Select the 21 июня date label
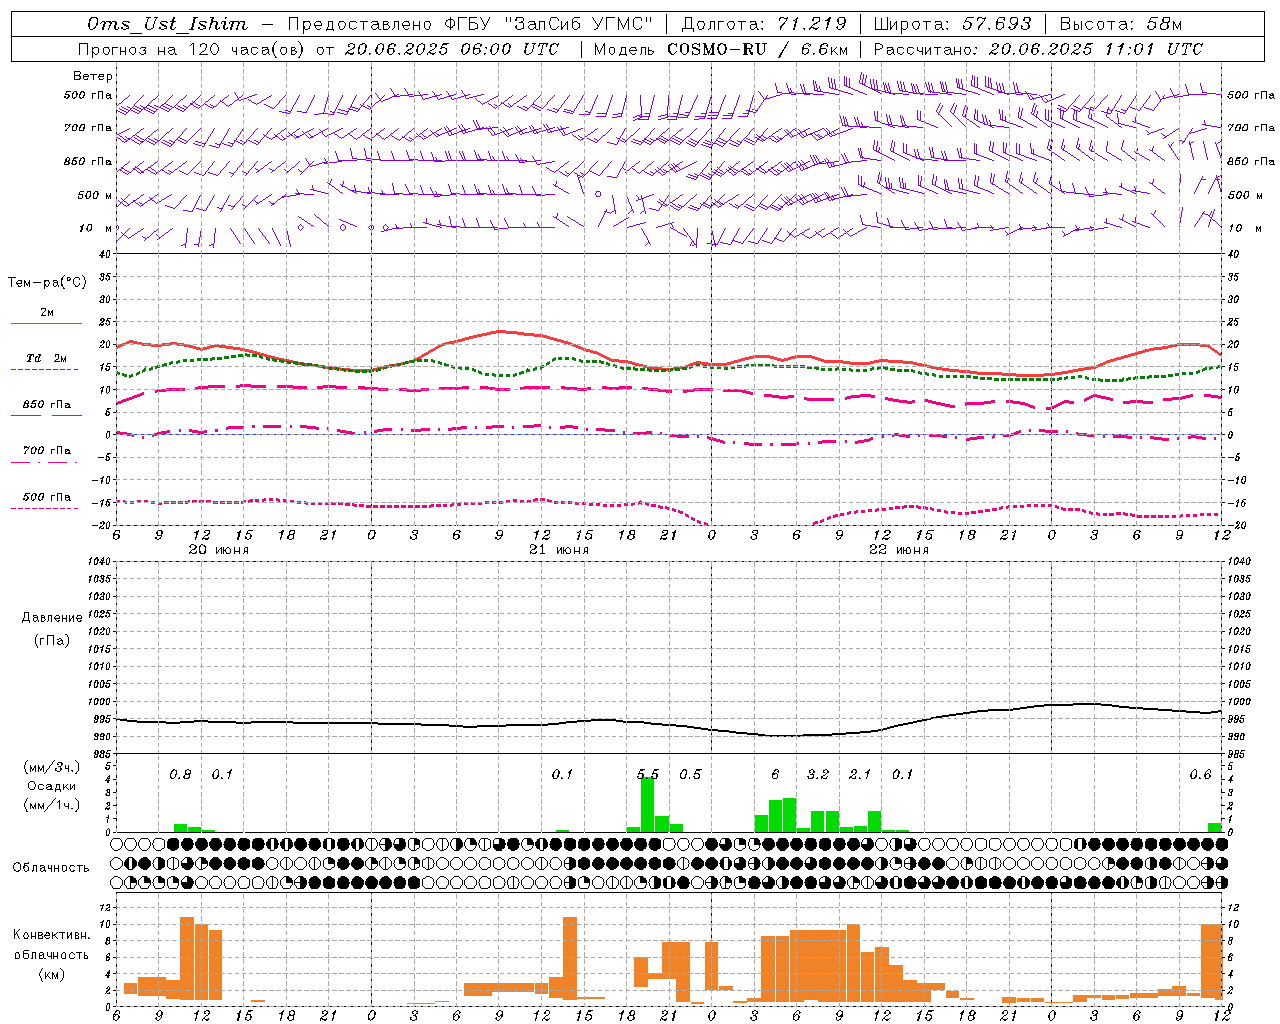This screenshot has height=1024, width=1280. 558,550
